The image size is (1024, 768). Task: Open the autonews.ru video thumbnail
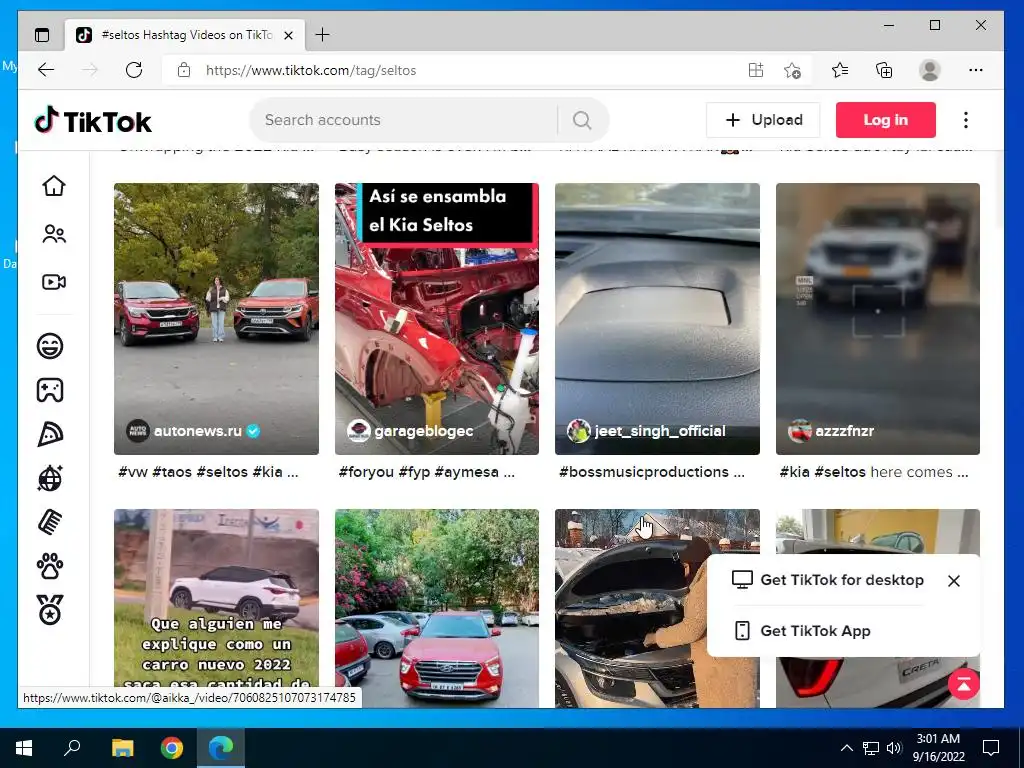point(216,319)
